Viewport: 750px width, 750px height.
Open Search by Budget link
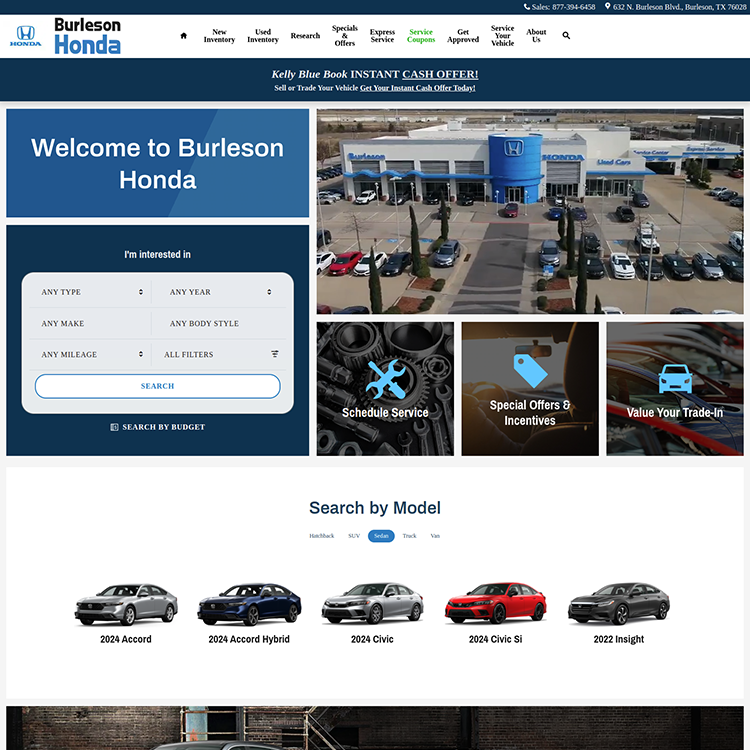(157, 427)
